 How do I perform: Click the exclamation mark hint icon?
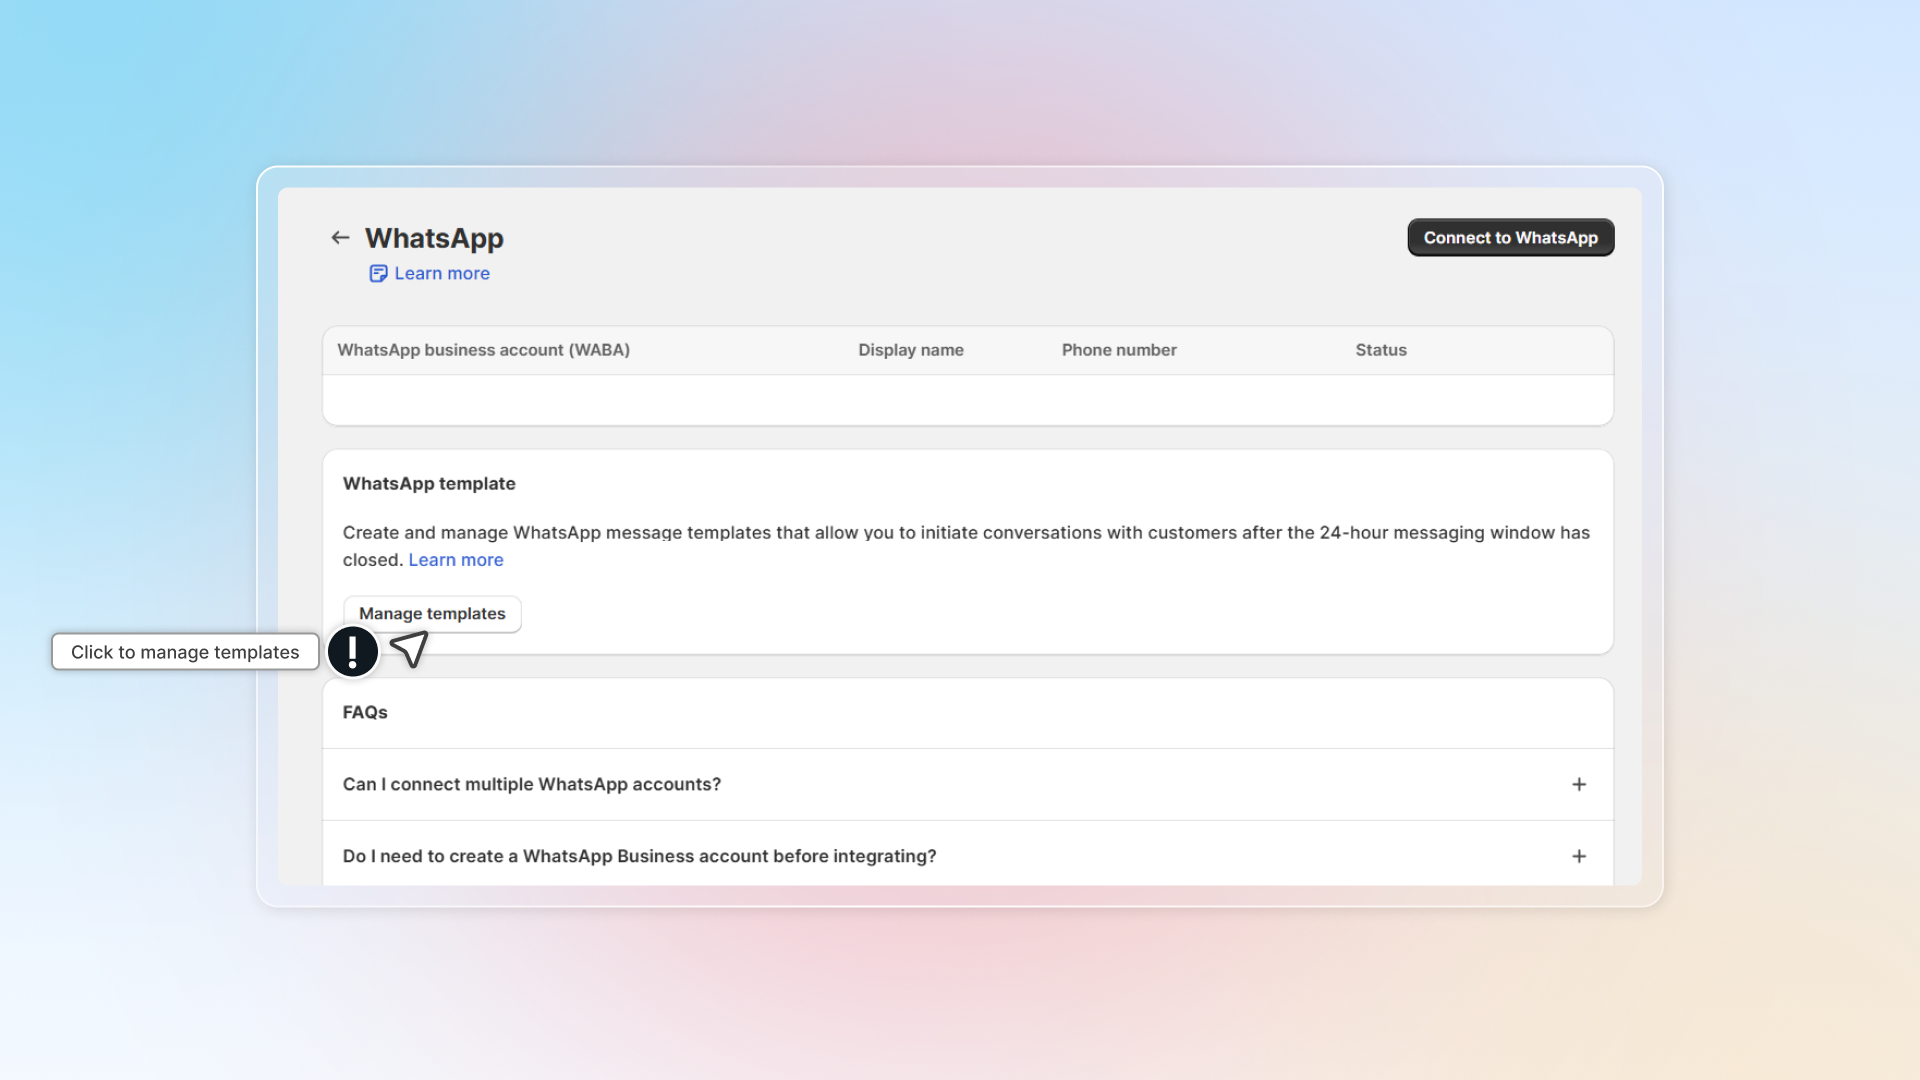[x=353, y=652]
